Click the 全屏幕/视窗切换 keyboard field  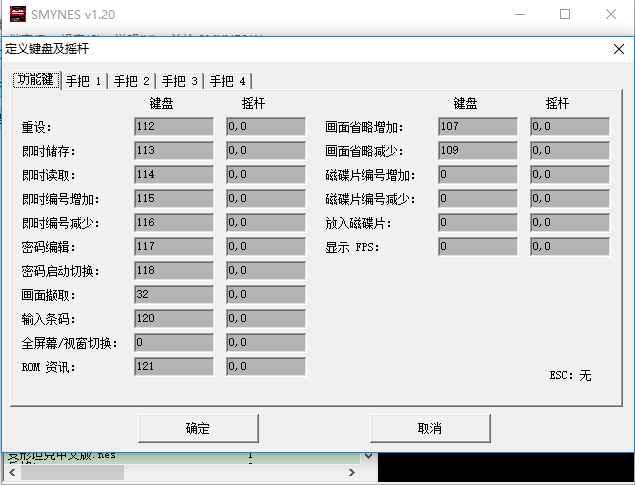[x=174, y=342]
